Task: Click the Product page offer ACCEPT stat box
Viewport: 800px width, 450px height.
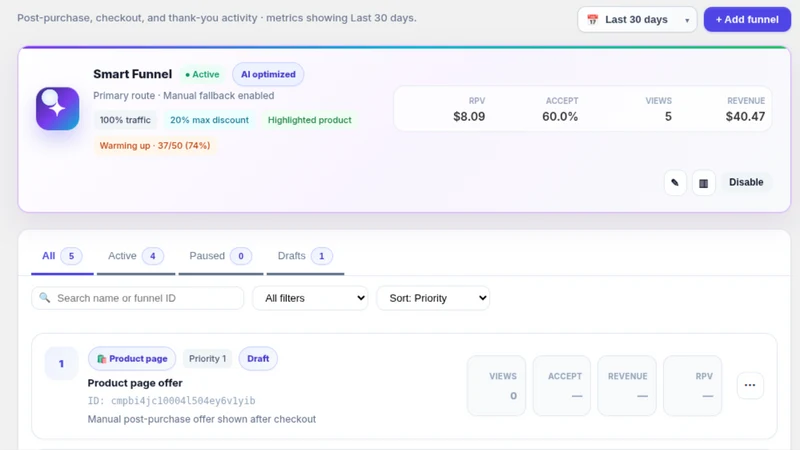Action: [x=562, y=386]
